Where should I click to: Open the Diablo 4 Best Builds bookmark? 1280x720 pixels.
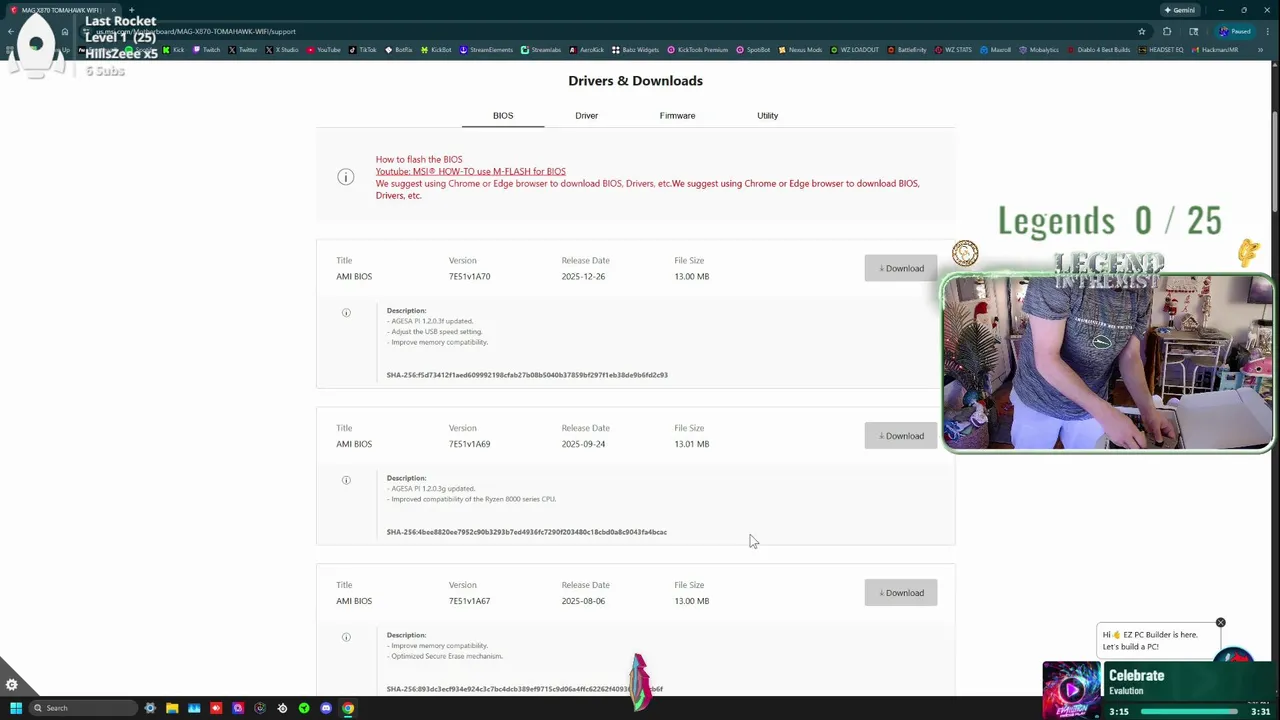point(1098,50)
